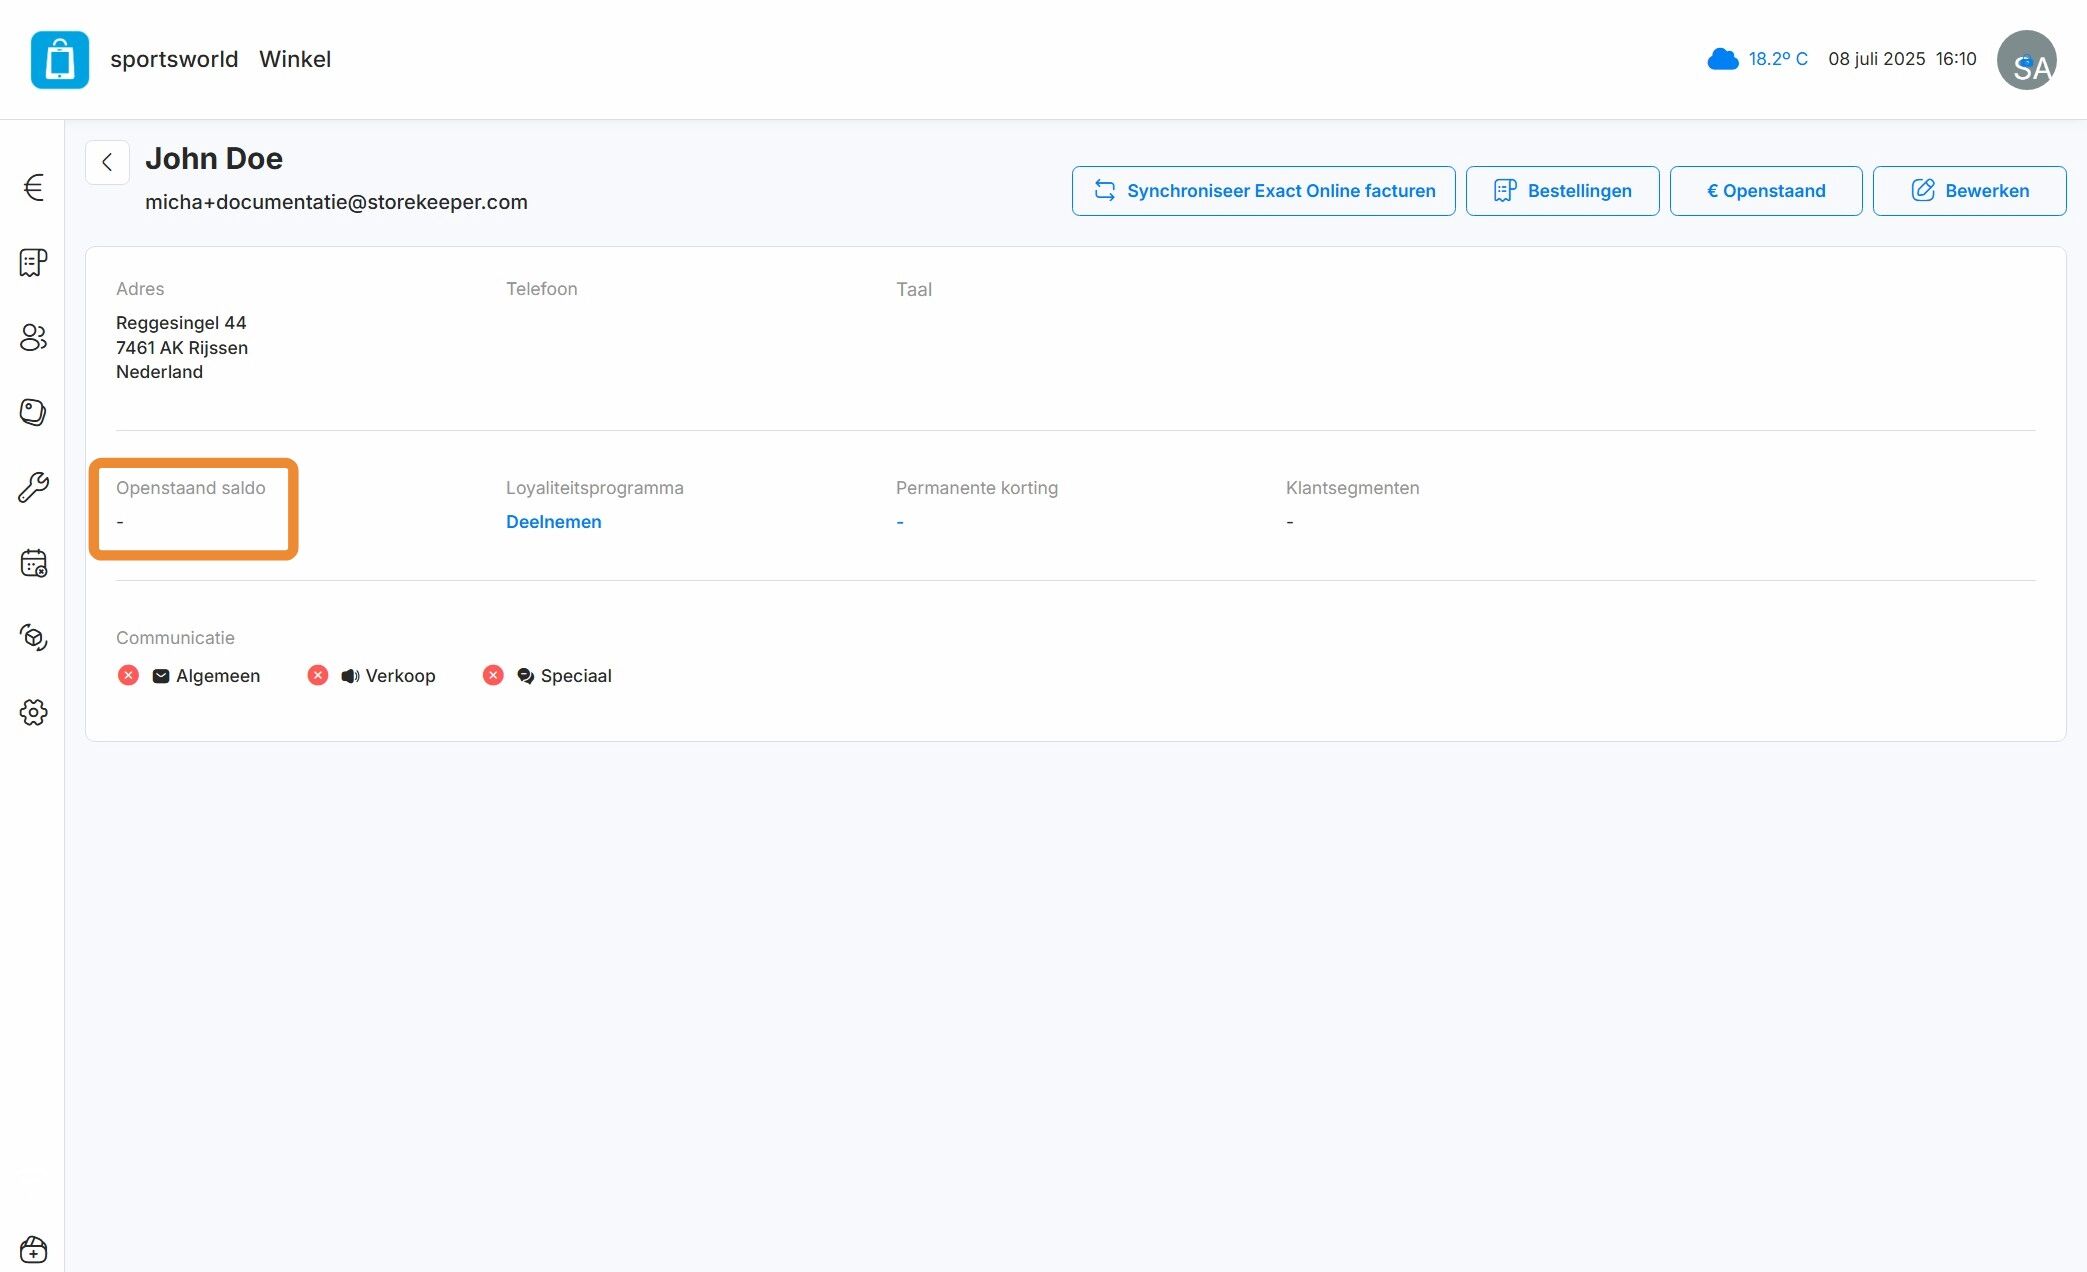Open the settings gear icon in sidebar
Viewport: 2087px width, 1272px height.
(33, 713)
